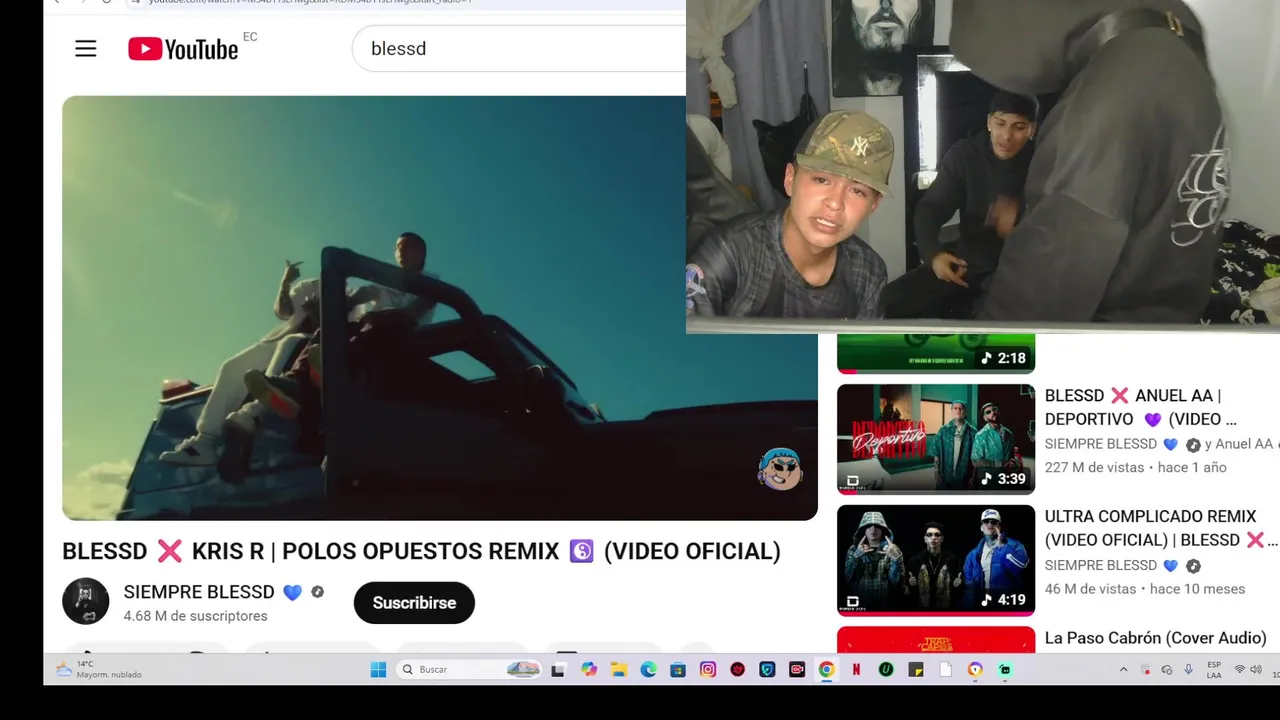Open channel SIEMPRE BLESSD under the DEPORTIVO video
Viewport: 1280px width, 720px height.
(x=1101, y=444)
